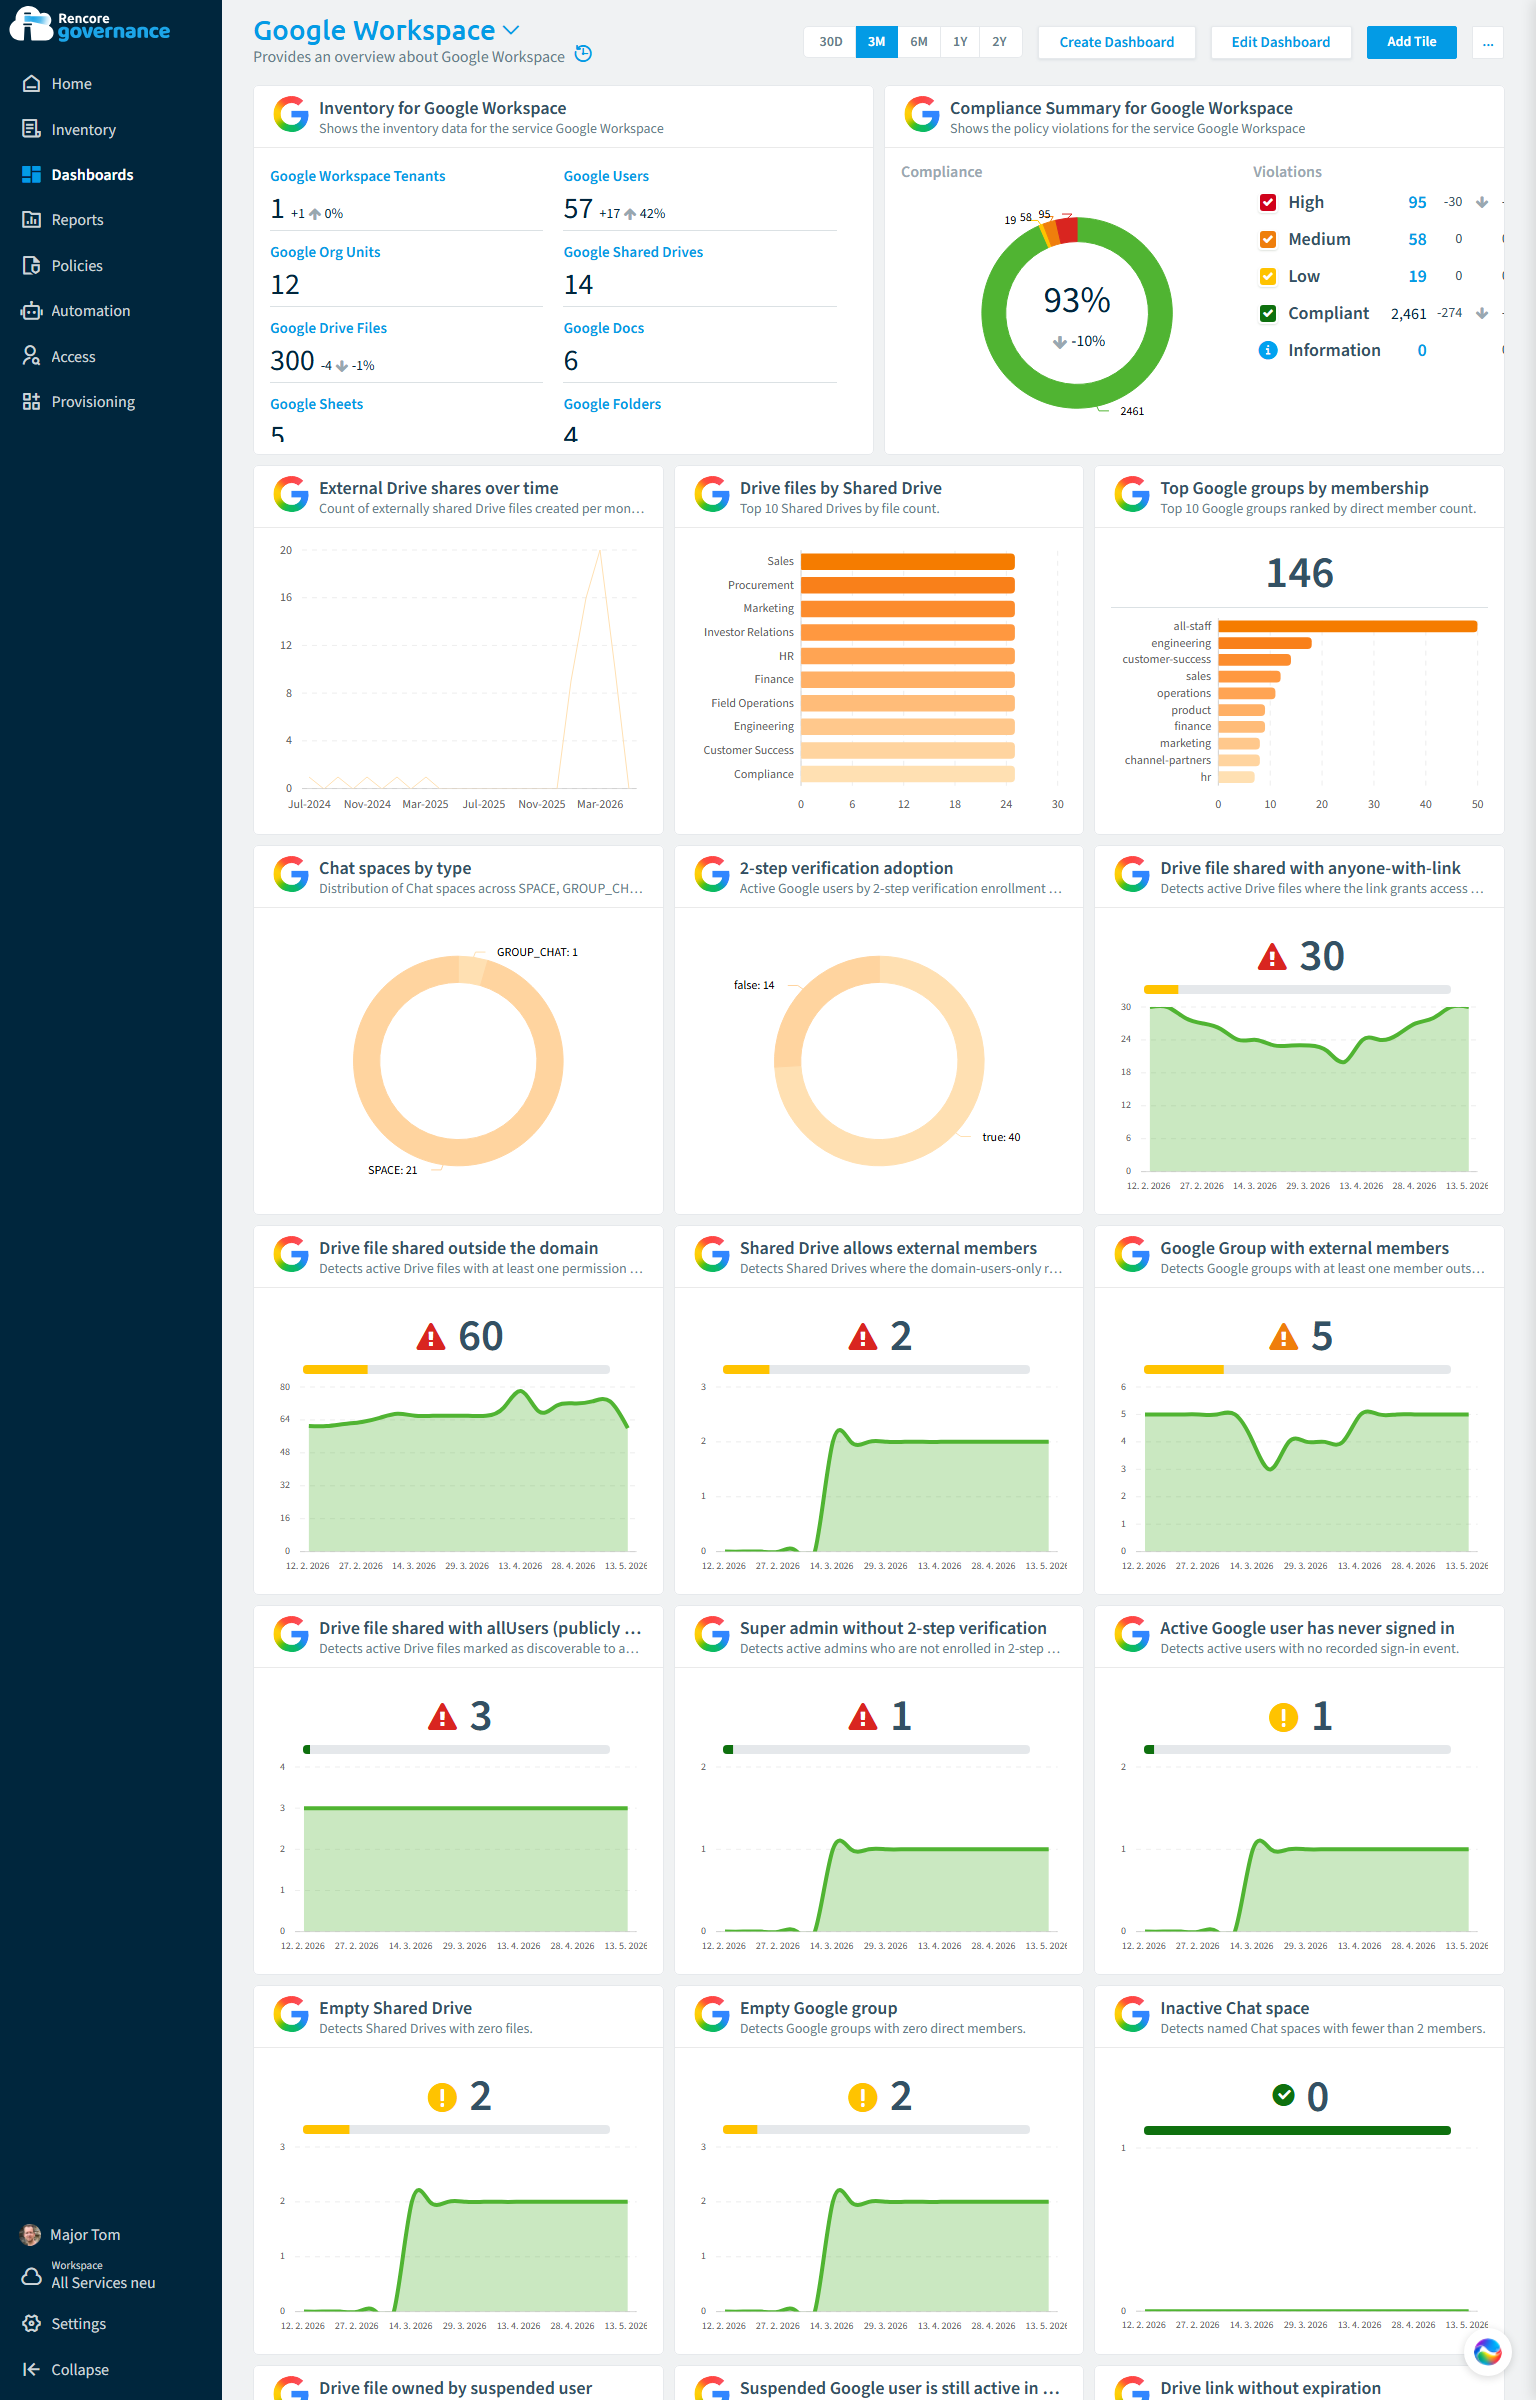The image size is (1536, 2400).
Task: Select the Dashboards sidebar icon
Action: [32, 174]
